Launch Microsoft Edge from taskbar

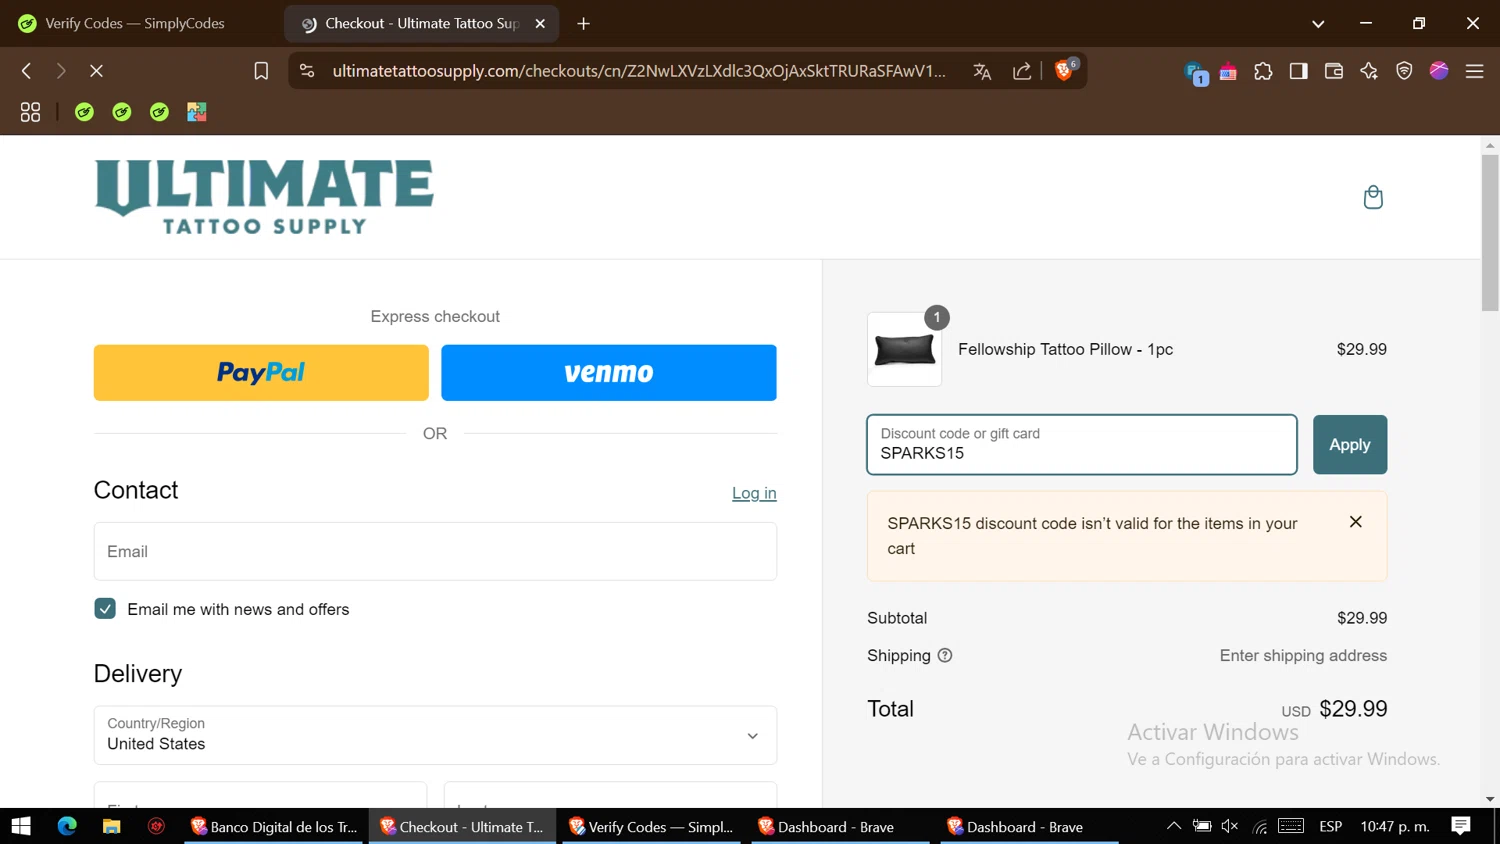[67, 826]
